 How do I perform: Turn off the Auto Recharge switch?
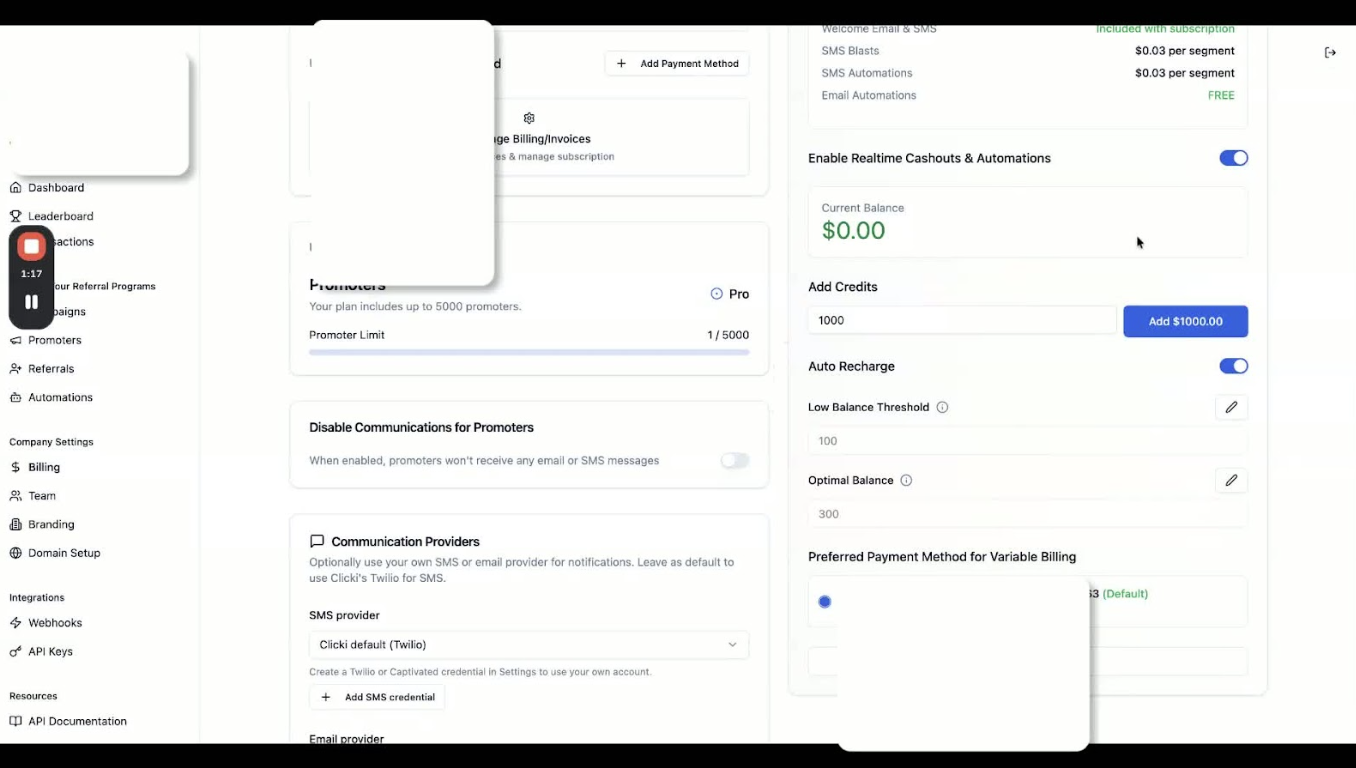tap(1233, 366)
